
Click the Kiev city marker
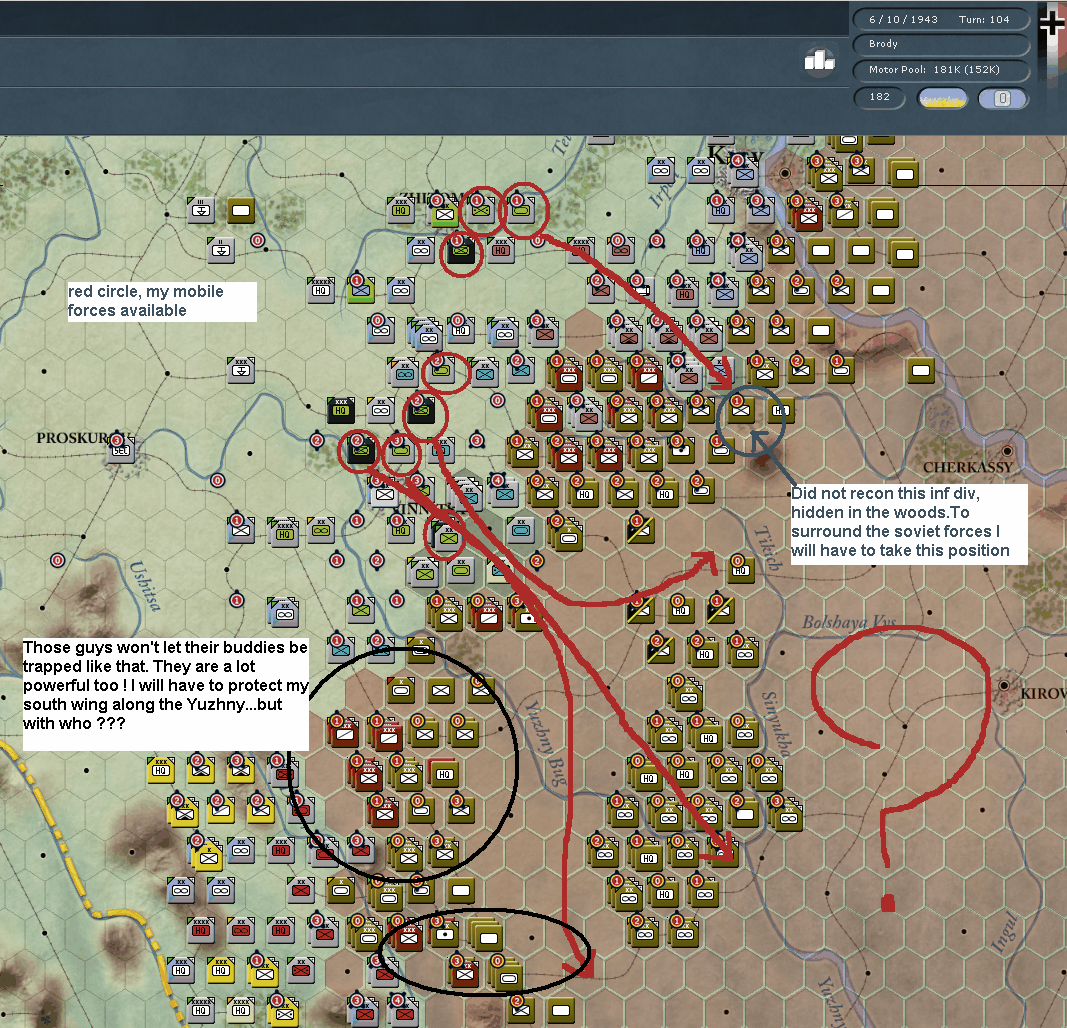(785, 173)
